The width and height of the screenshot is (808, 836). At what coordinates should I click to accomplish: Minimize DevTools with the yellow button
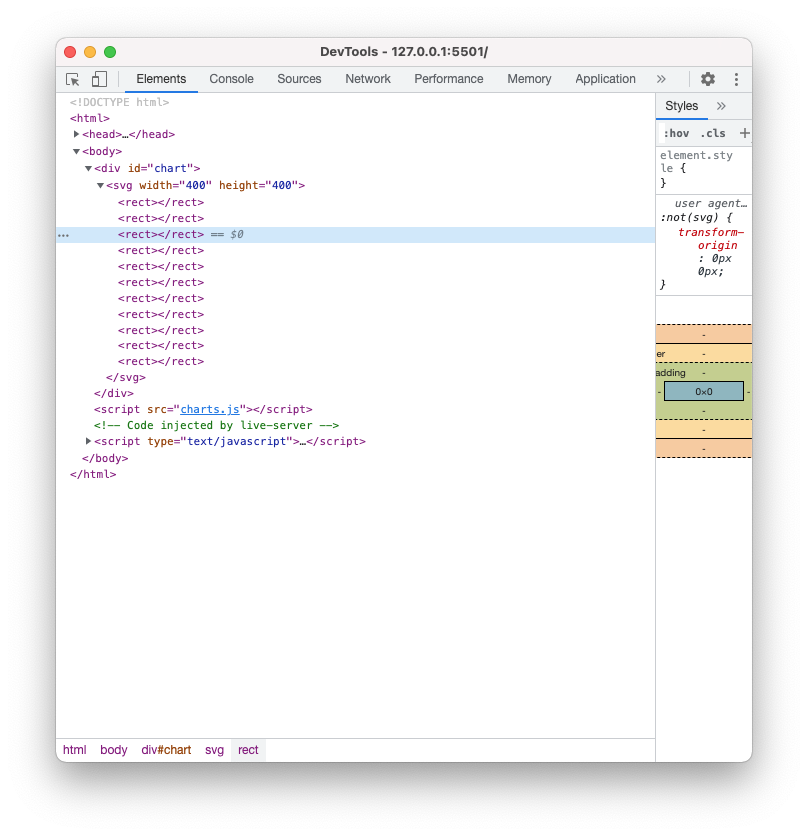[90, 52]
